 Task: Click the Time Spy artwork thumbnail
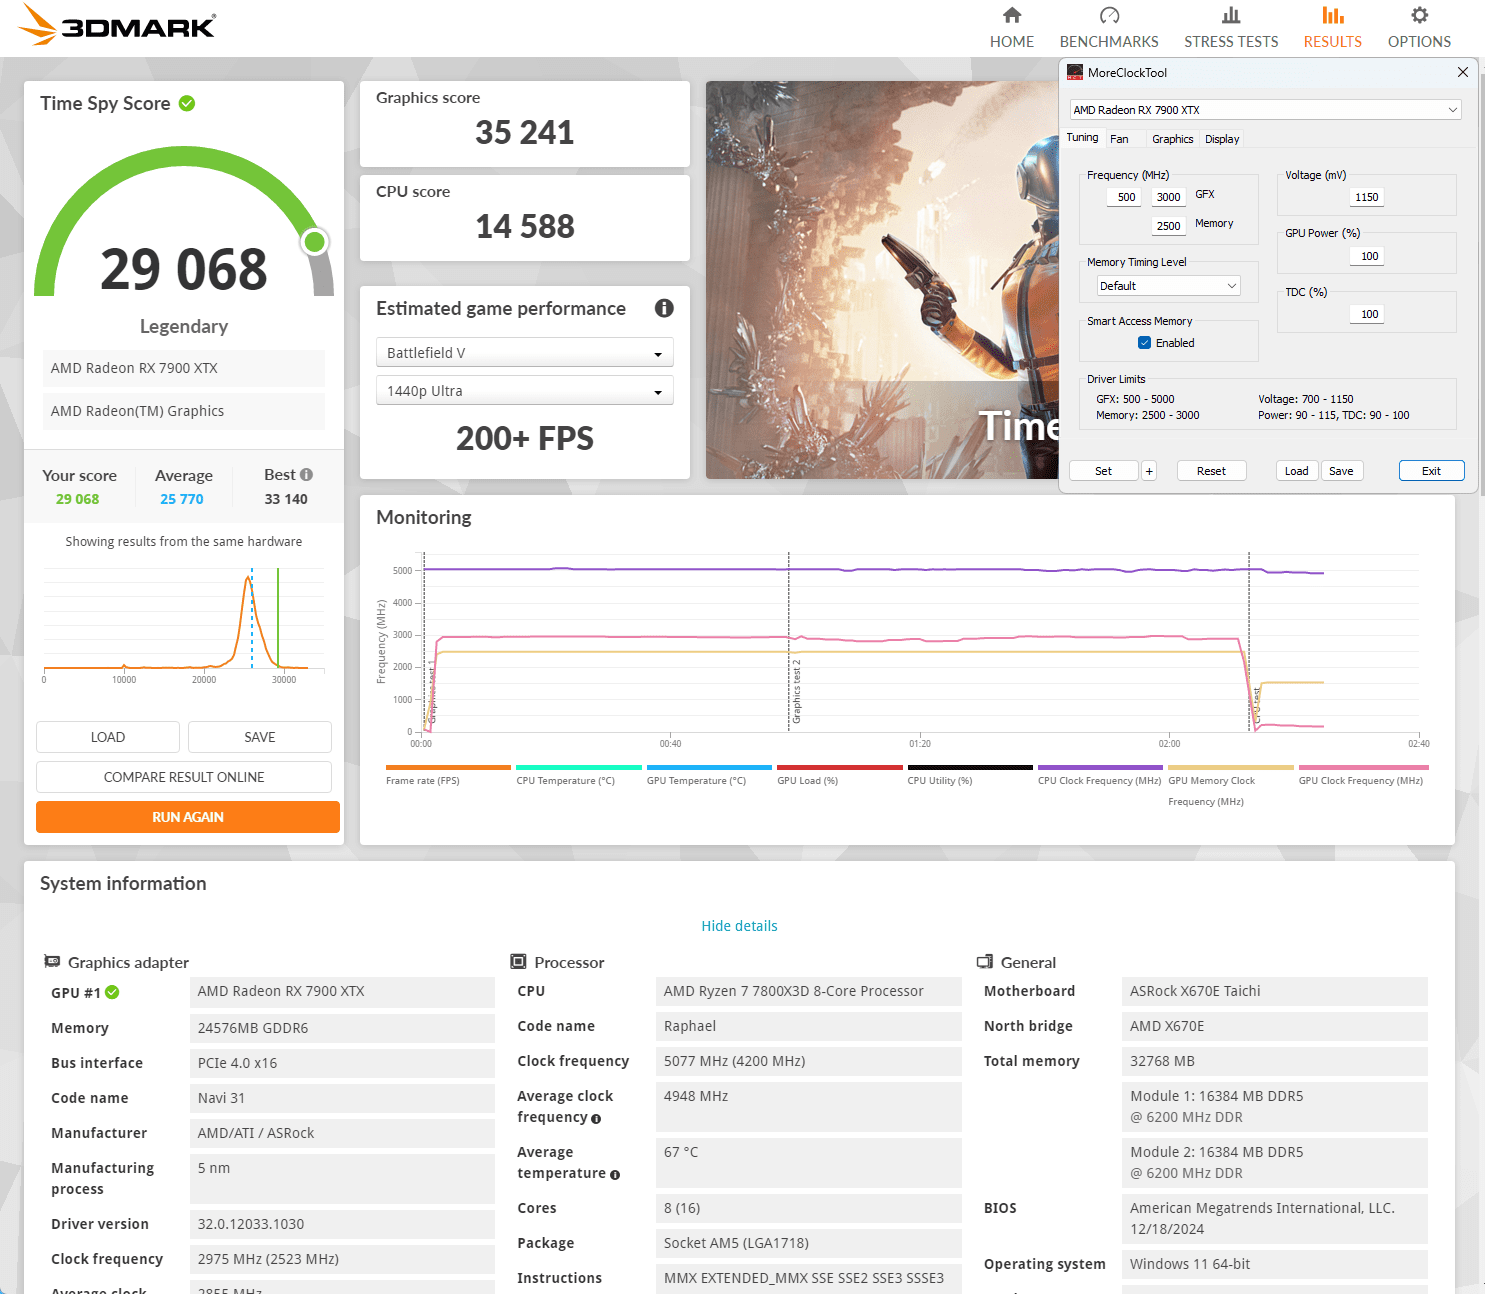[882, 280]
